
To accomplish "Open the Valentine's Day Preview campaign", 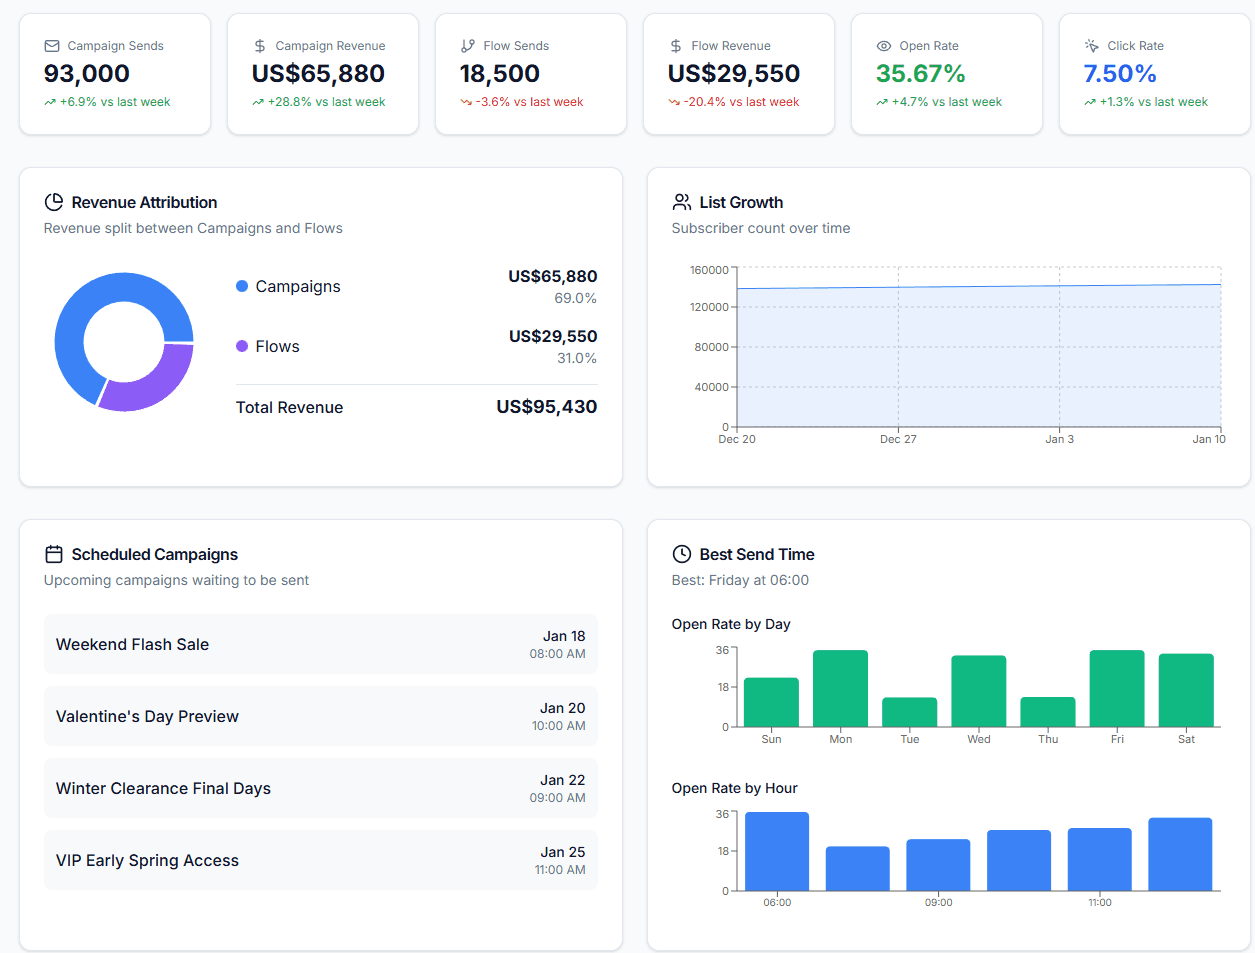I will 318,716.
